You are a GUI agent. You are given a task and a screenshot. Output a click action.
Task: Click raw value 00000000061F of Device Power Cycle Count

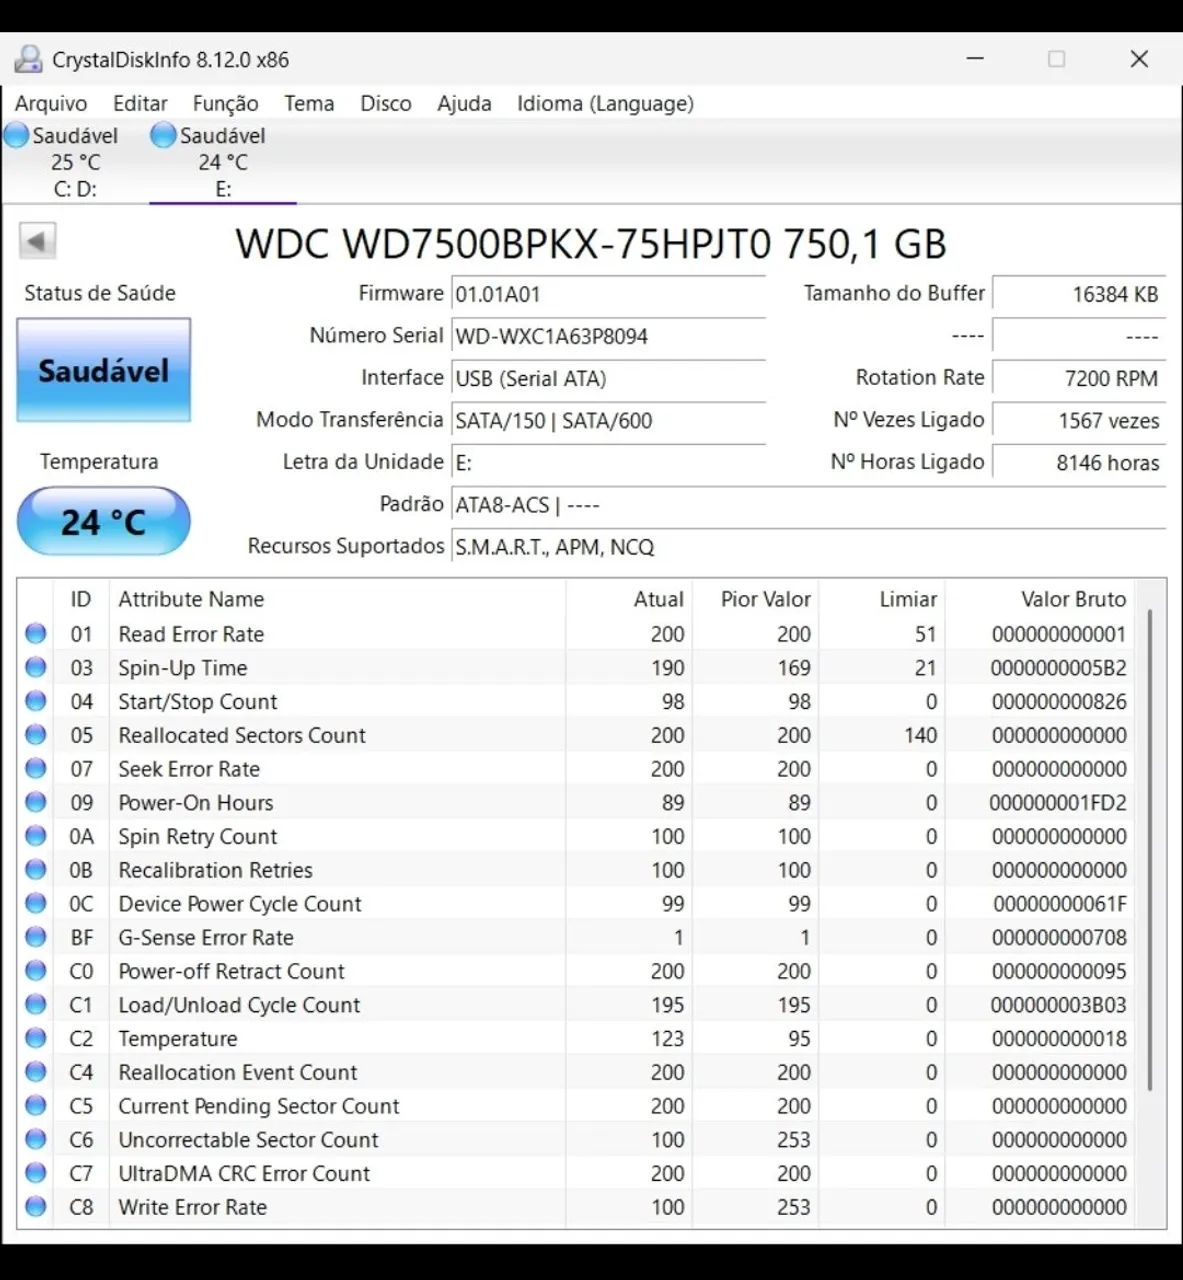pyautogui.click(x=1060, y=903)
